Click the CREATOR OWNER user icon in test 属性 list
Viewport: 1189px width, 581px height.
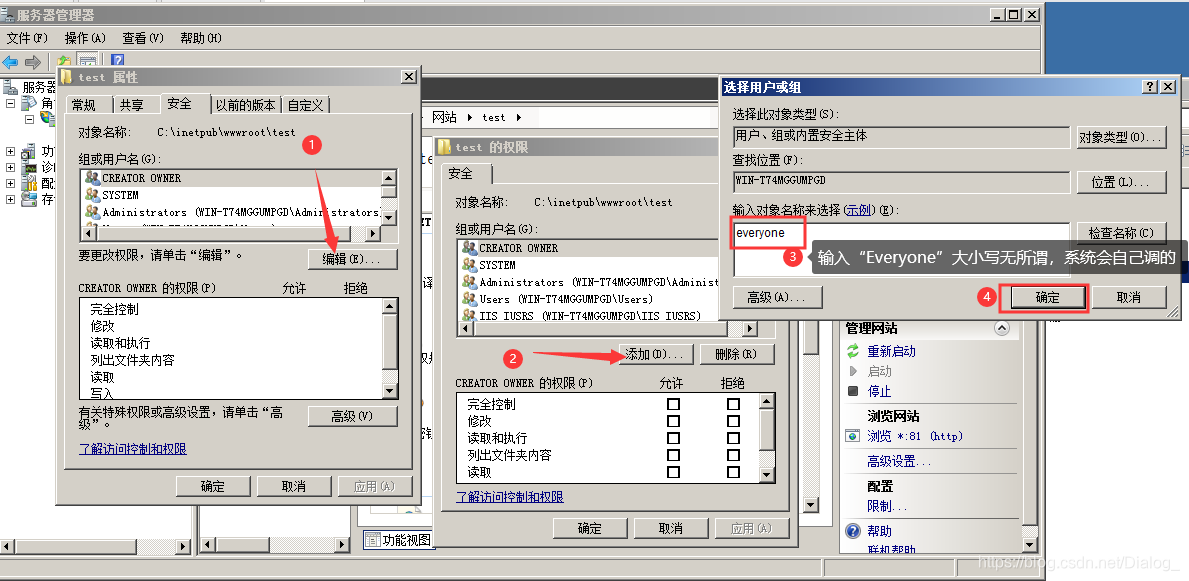(x=93, y=178)
